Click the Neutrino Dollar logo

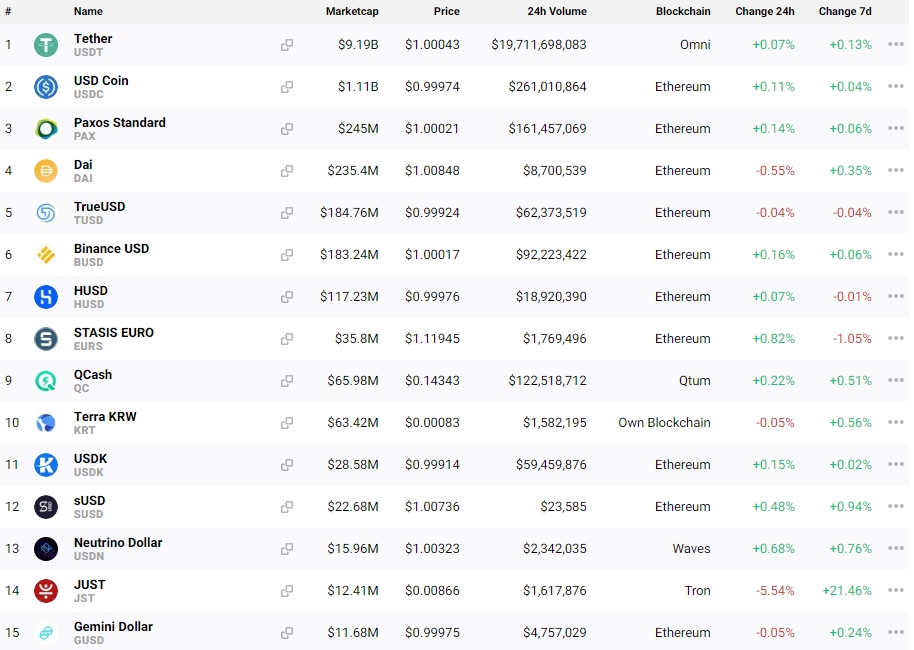[x=46, y=549]
